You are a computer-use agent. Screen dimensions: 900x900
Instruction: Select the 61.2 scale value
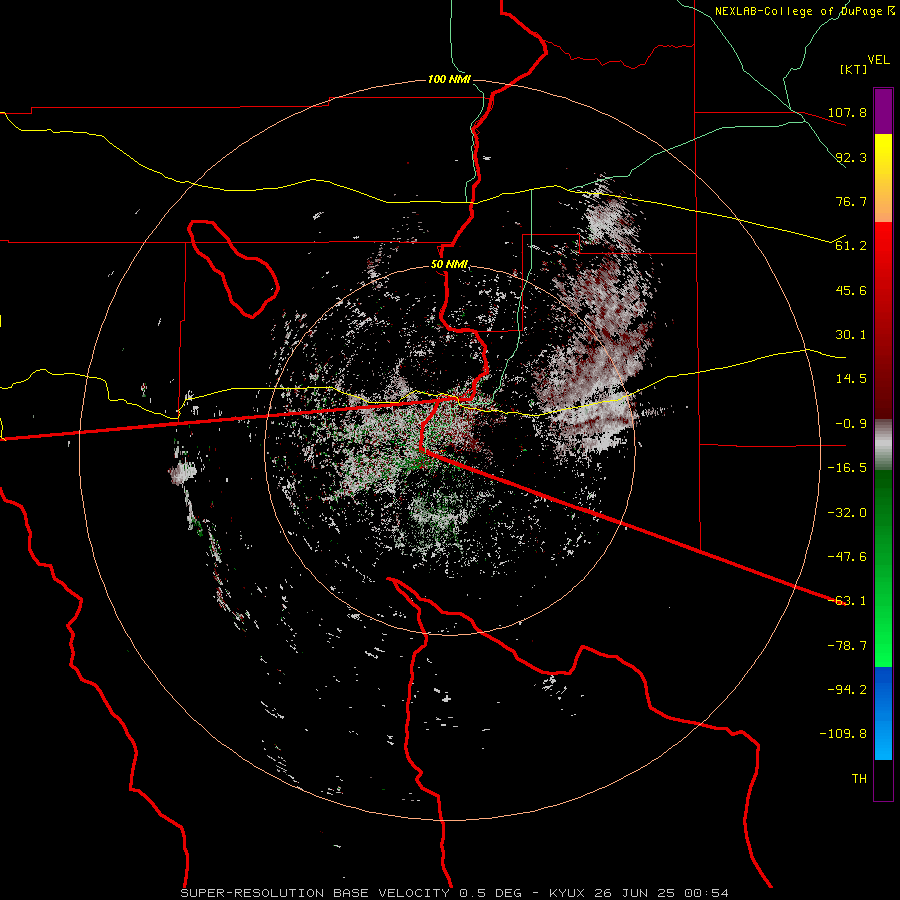coord(851,246)
